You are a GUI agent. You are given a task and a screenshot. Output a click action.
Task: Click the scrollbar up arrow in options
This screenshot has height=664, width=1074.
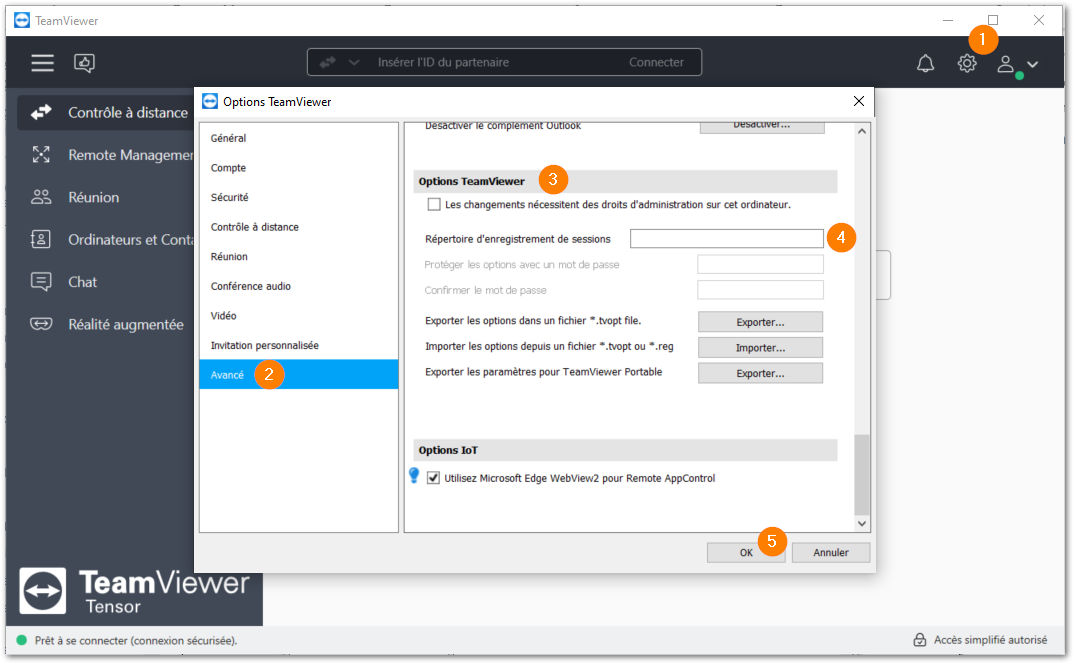tap(862, 131)
